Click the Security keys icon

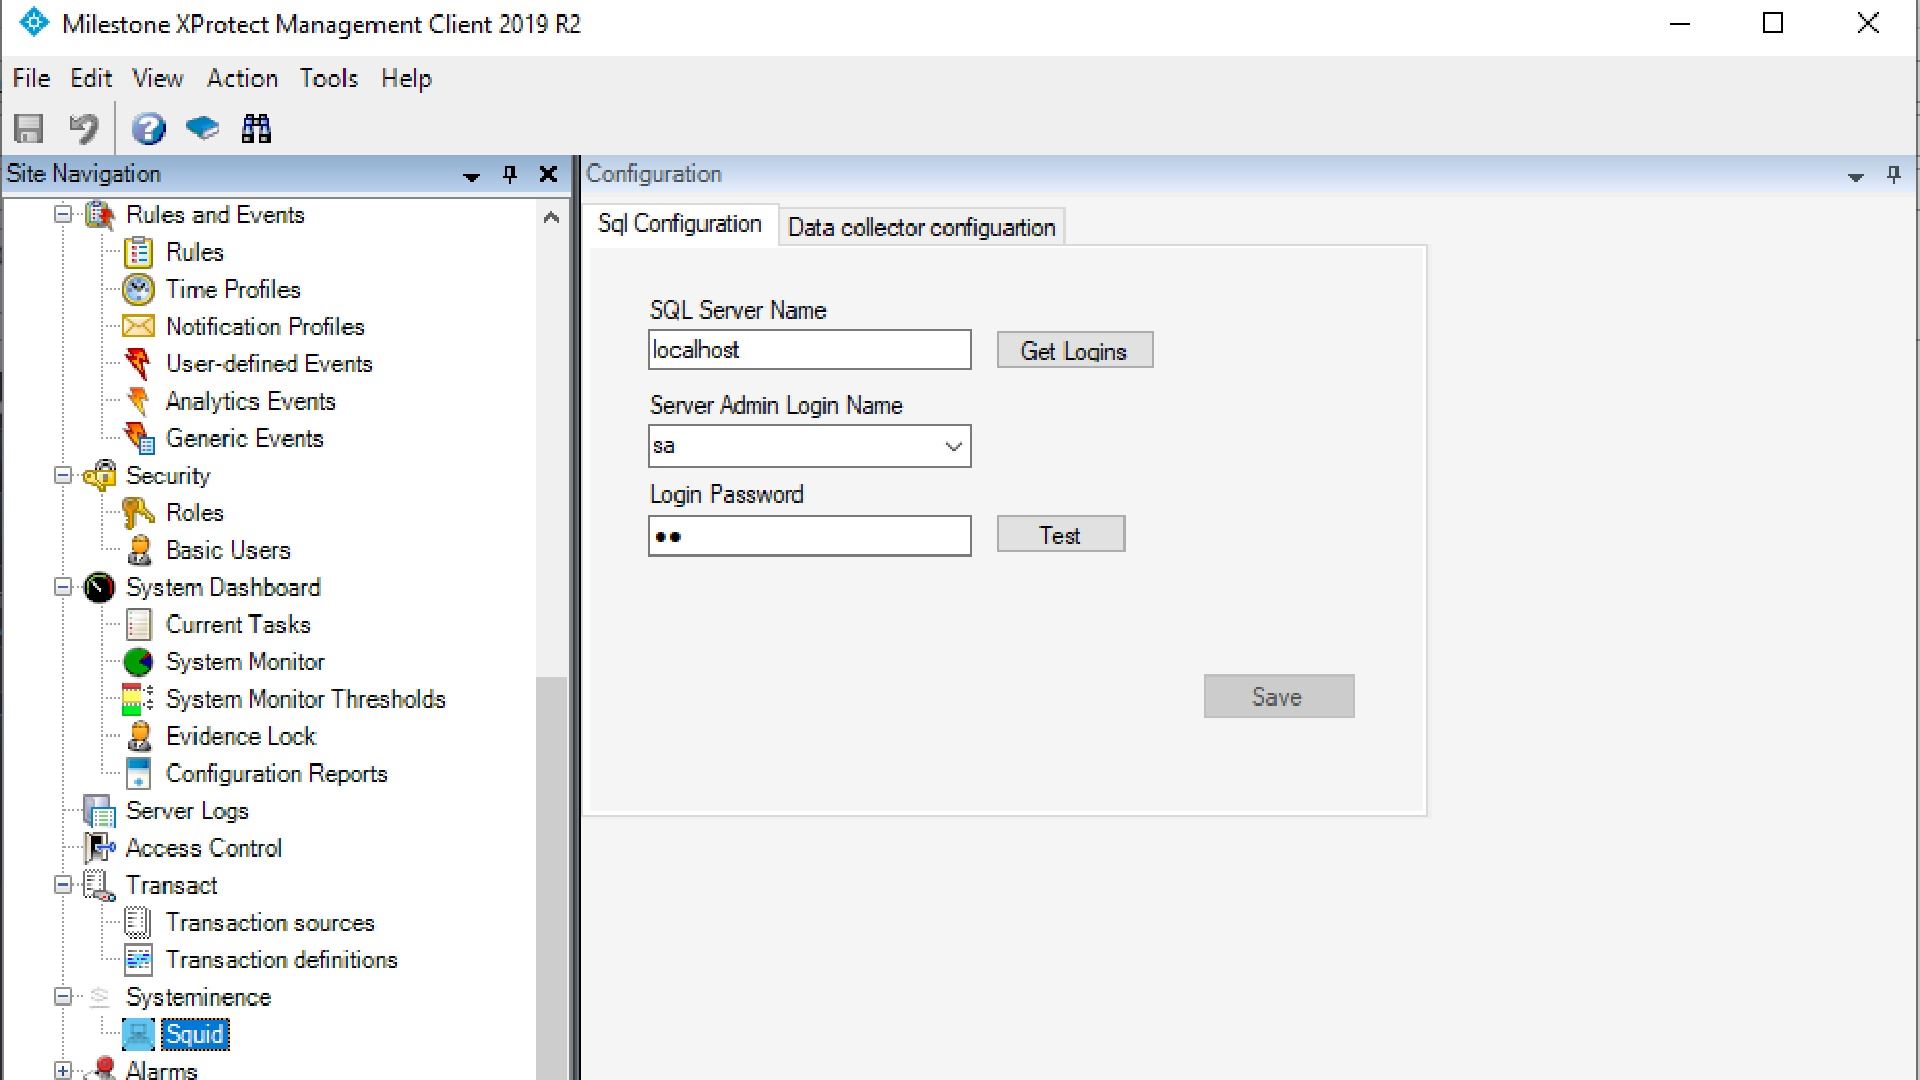click(x=99, y=476)
